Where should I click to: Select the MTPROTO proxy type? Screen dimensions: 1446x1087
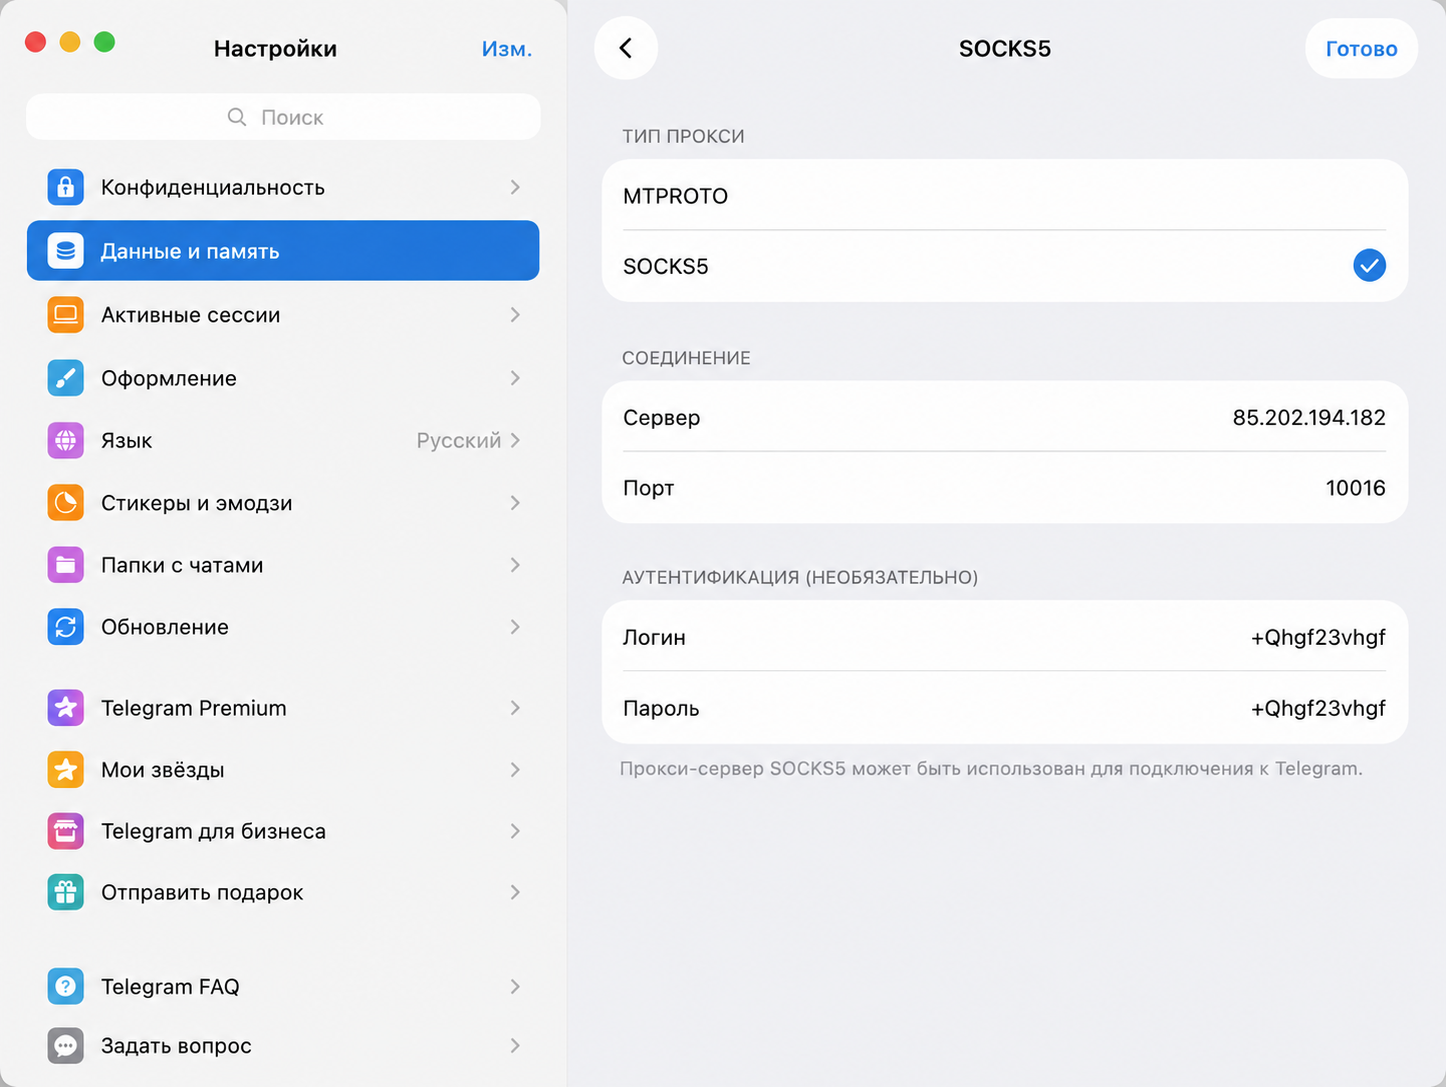click(1005, 196)
